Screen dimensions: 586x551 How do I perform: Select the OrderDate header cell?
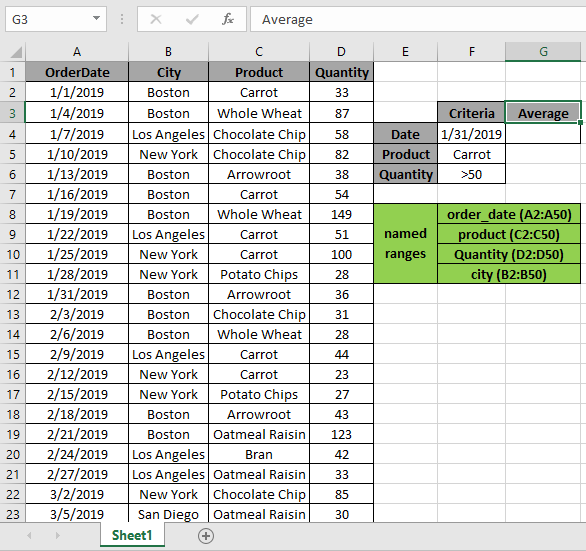77,72
